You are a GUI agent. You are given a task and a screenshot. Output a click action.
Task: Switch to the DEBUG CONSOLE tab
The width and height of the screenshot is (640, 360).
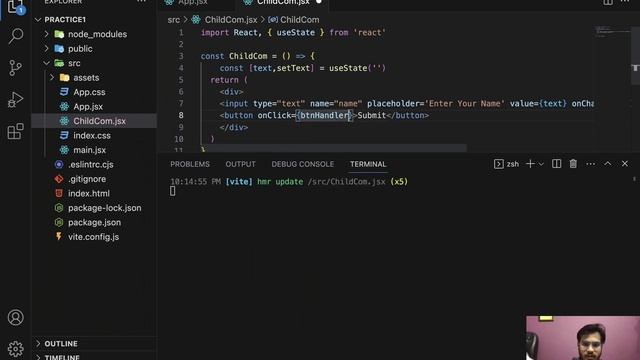click(302, 164)
